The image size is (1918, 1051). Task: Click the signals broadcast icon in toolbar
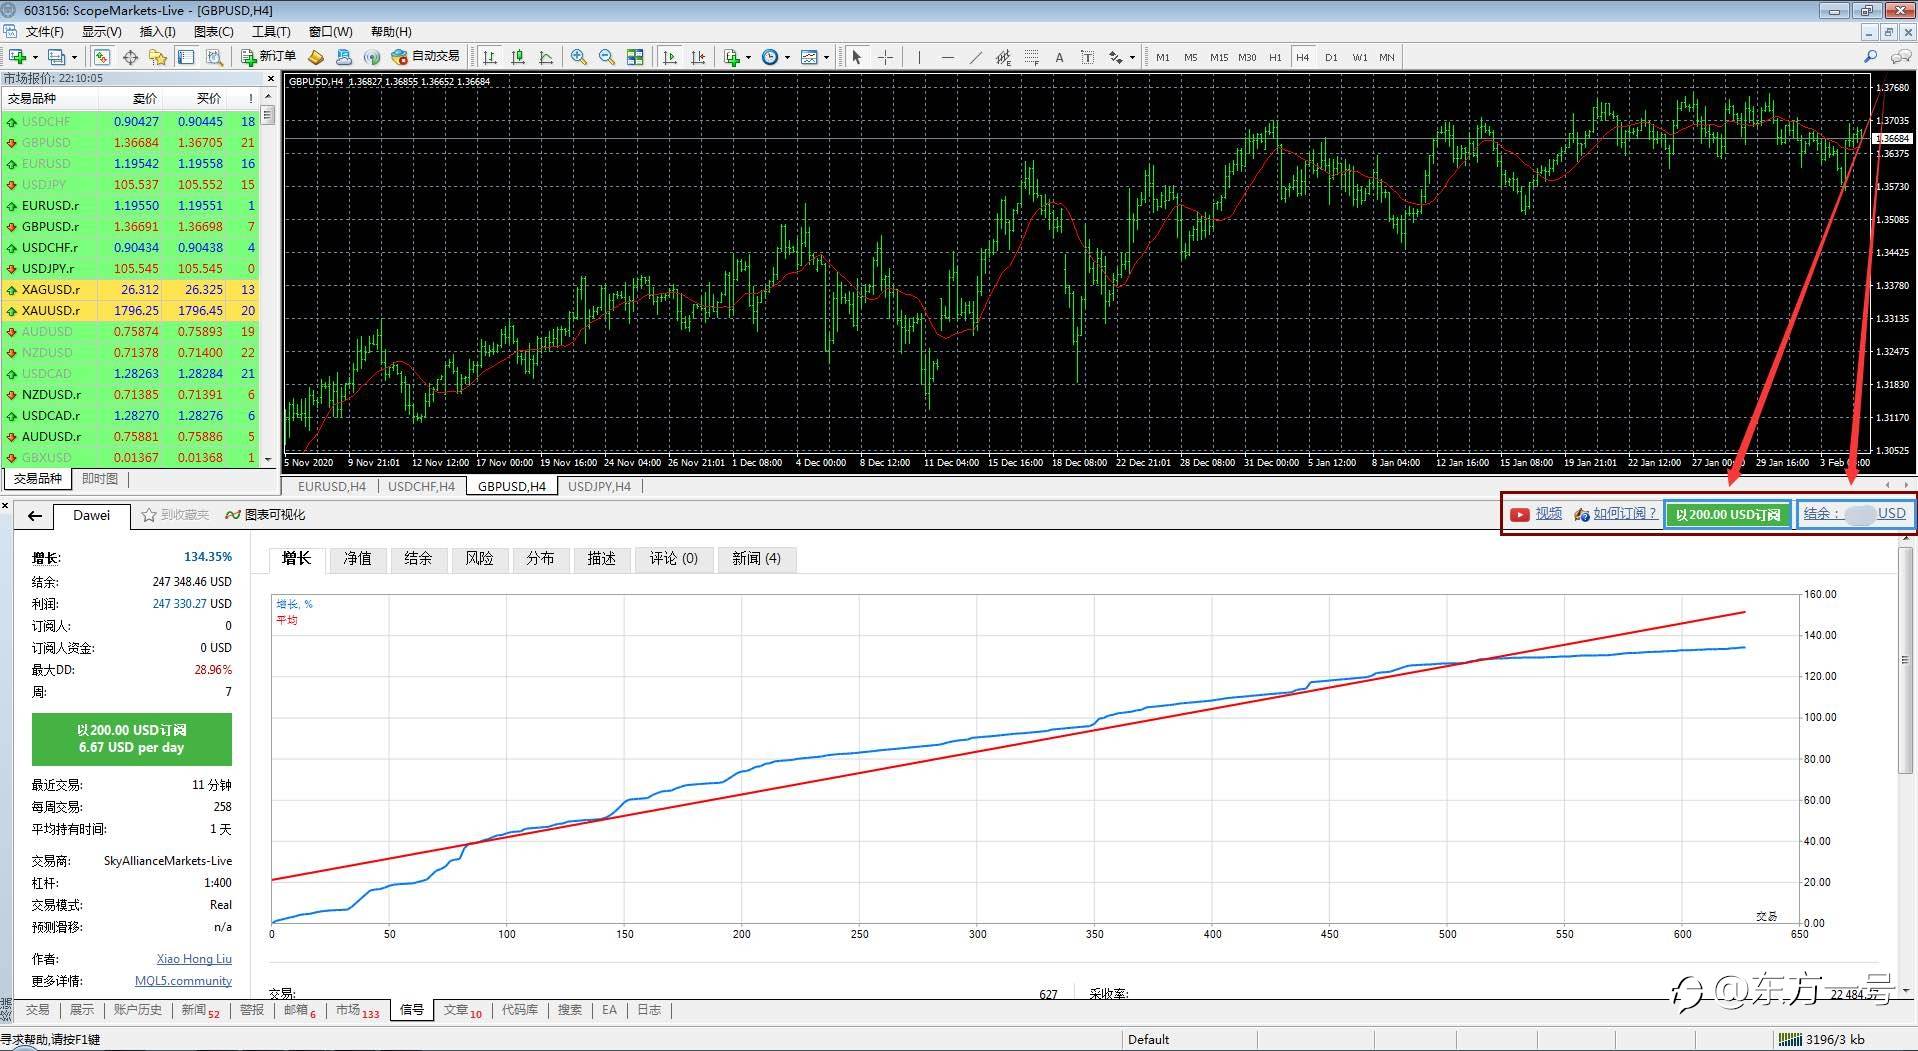(x=371, y=57)
